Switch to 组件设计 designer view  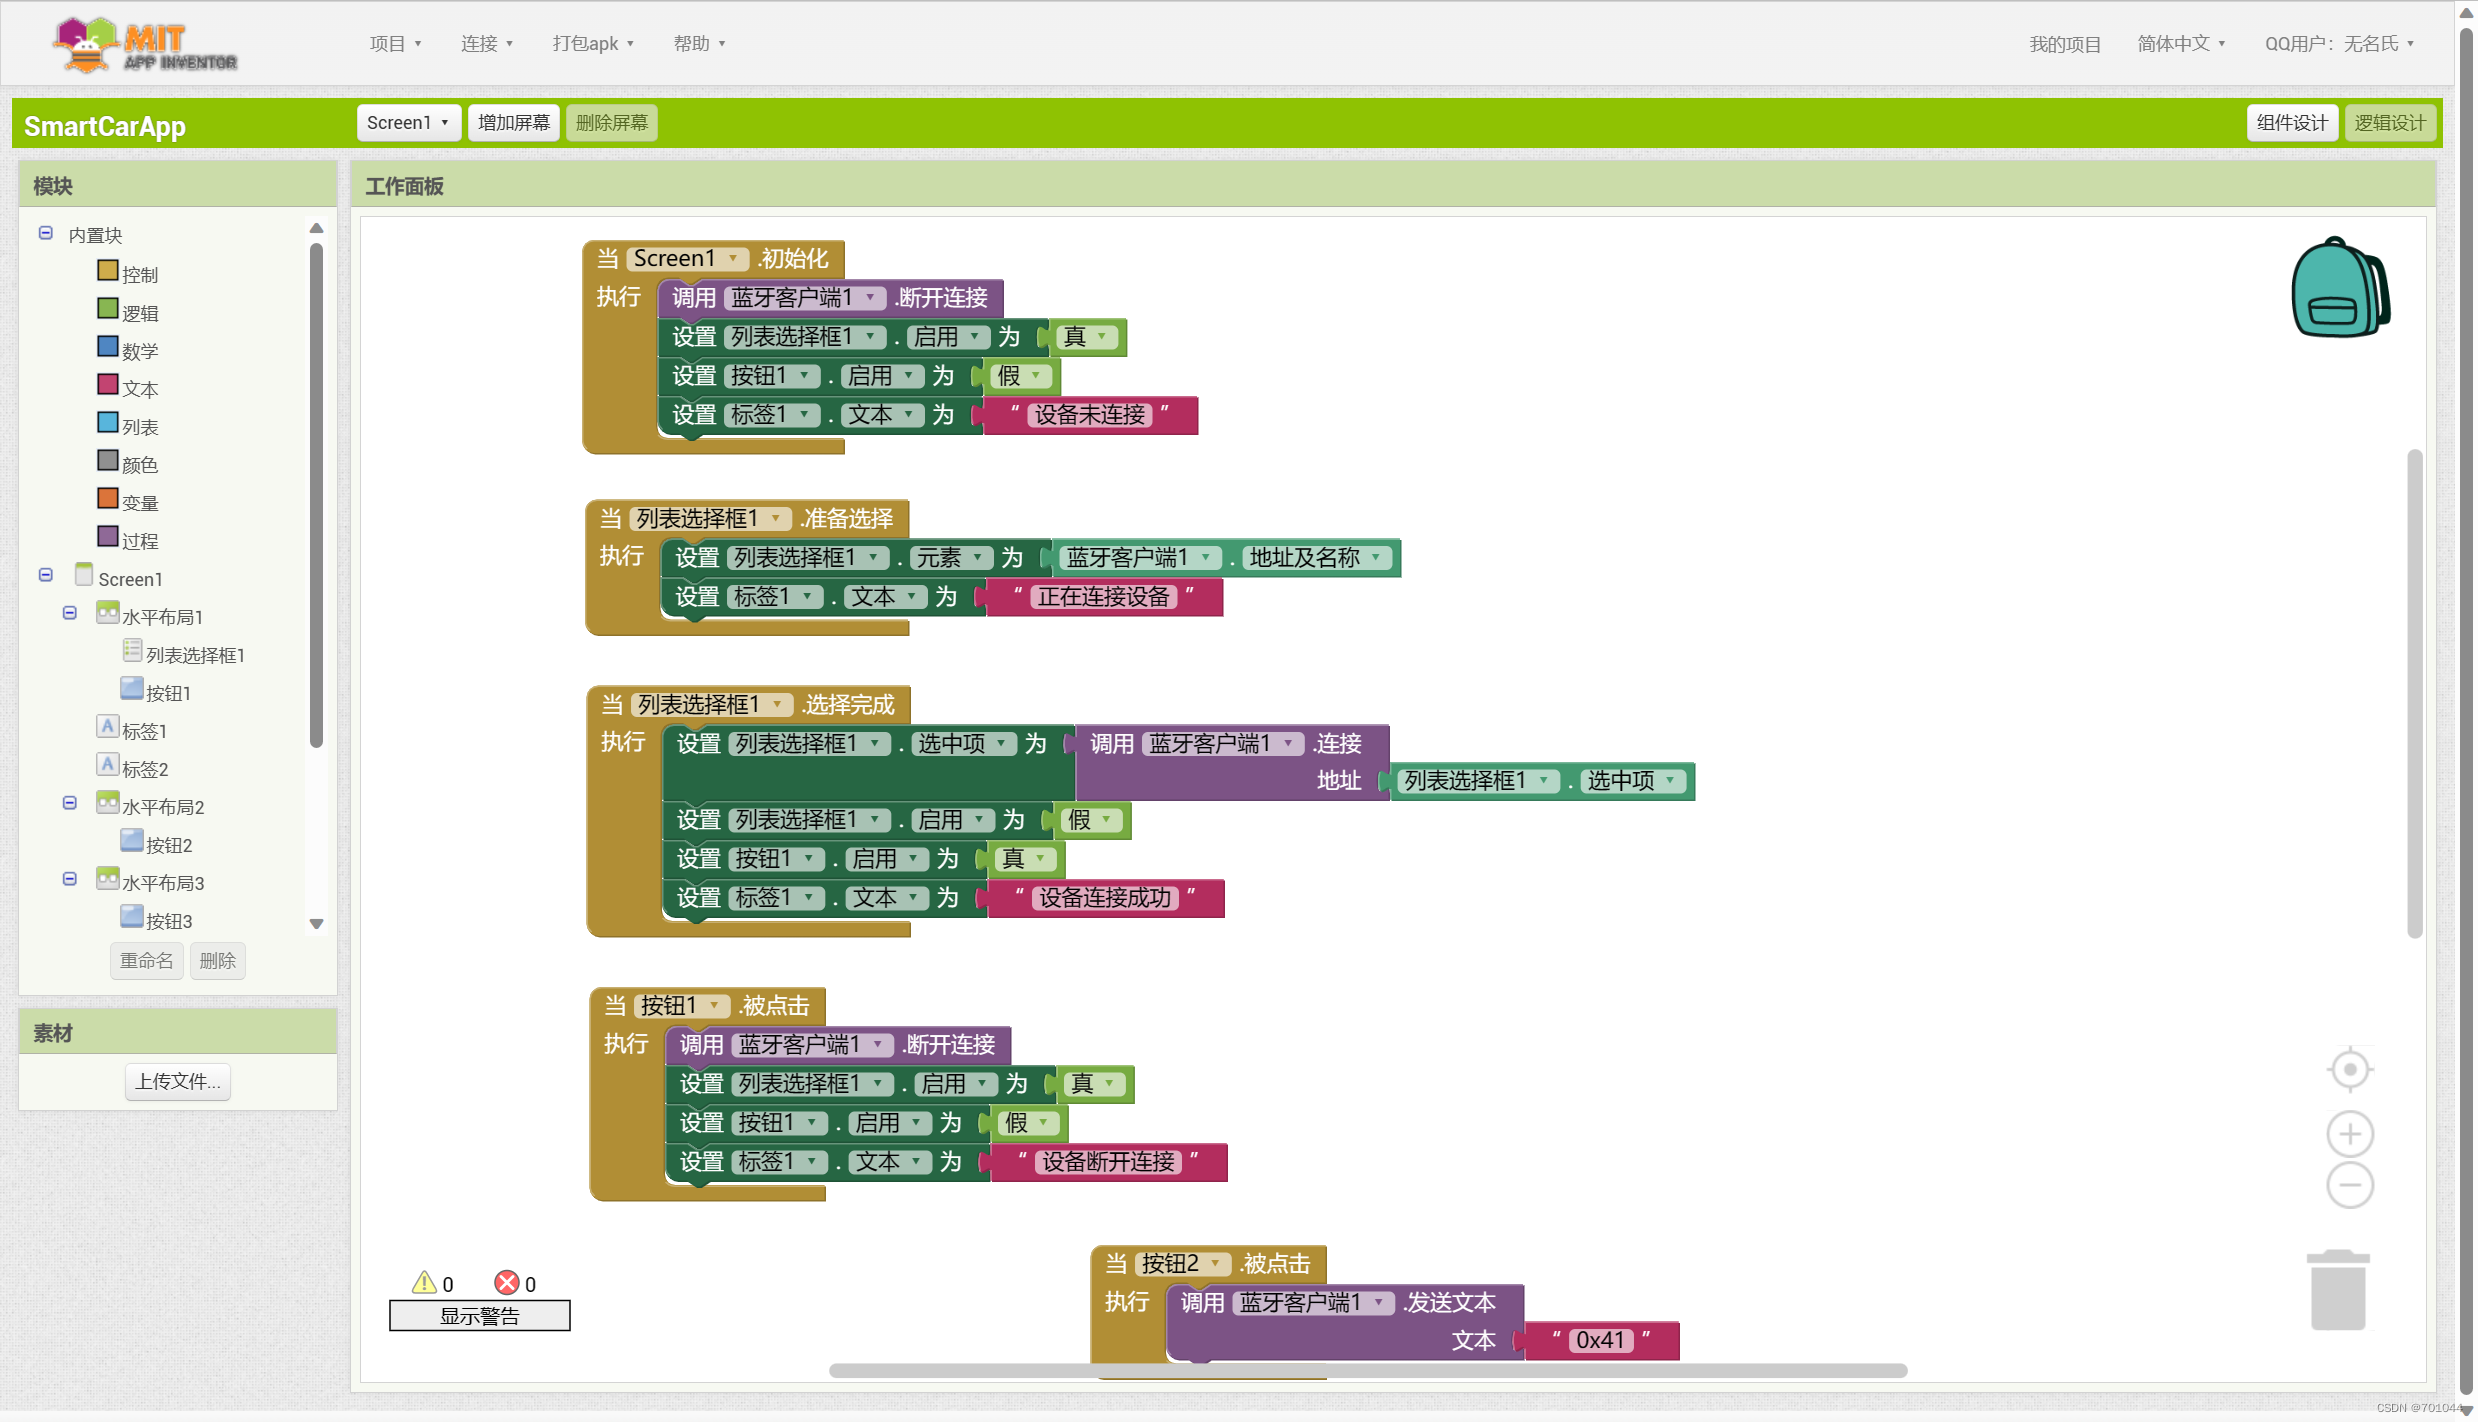[2291, 123]
